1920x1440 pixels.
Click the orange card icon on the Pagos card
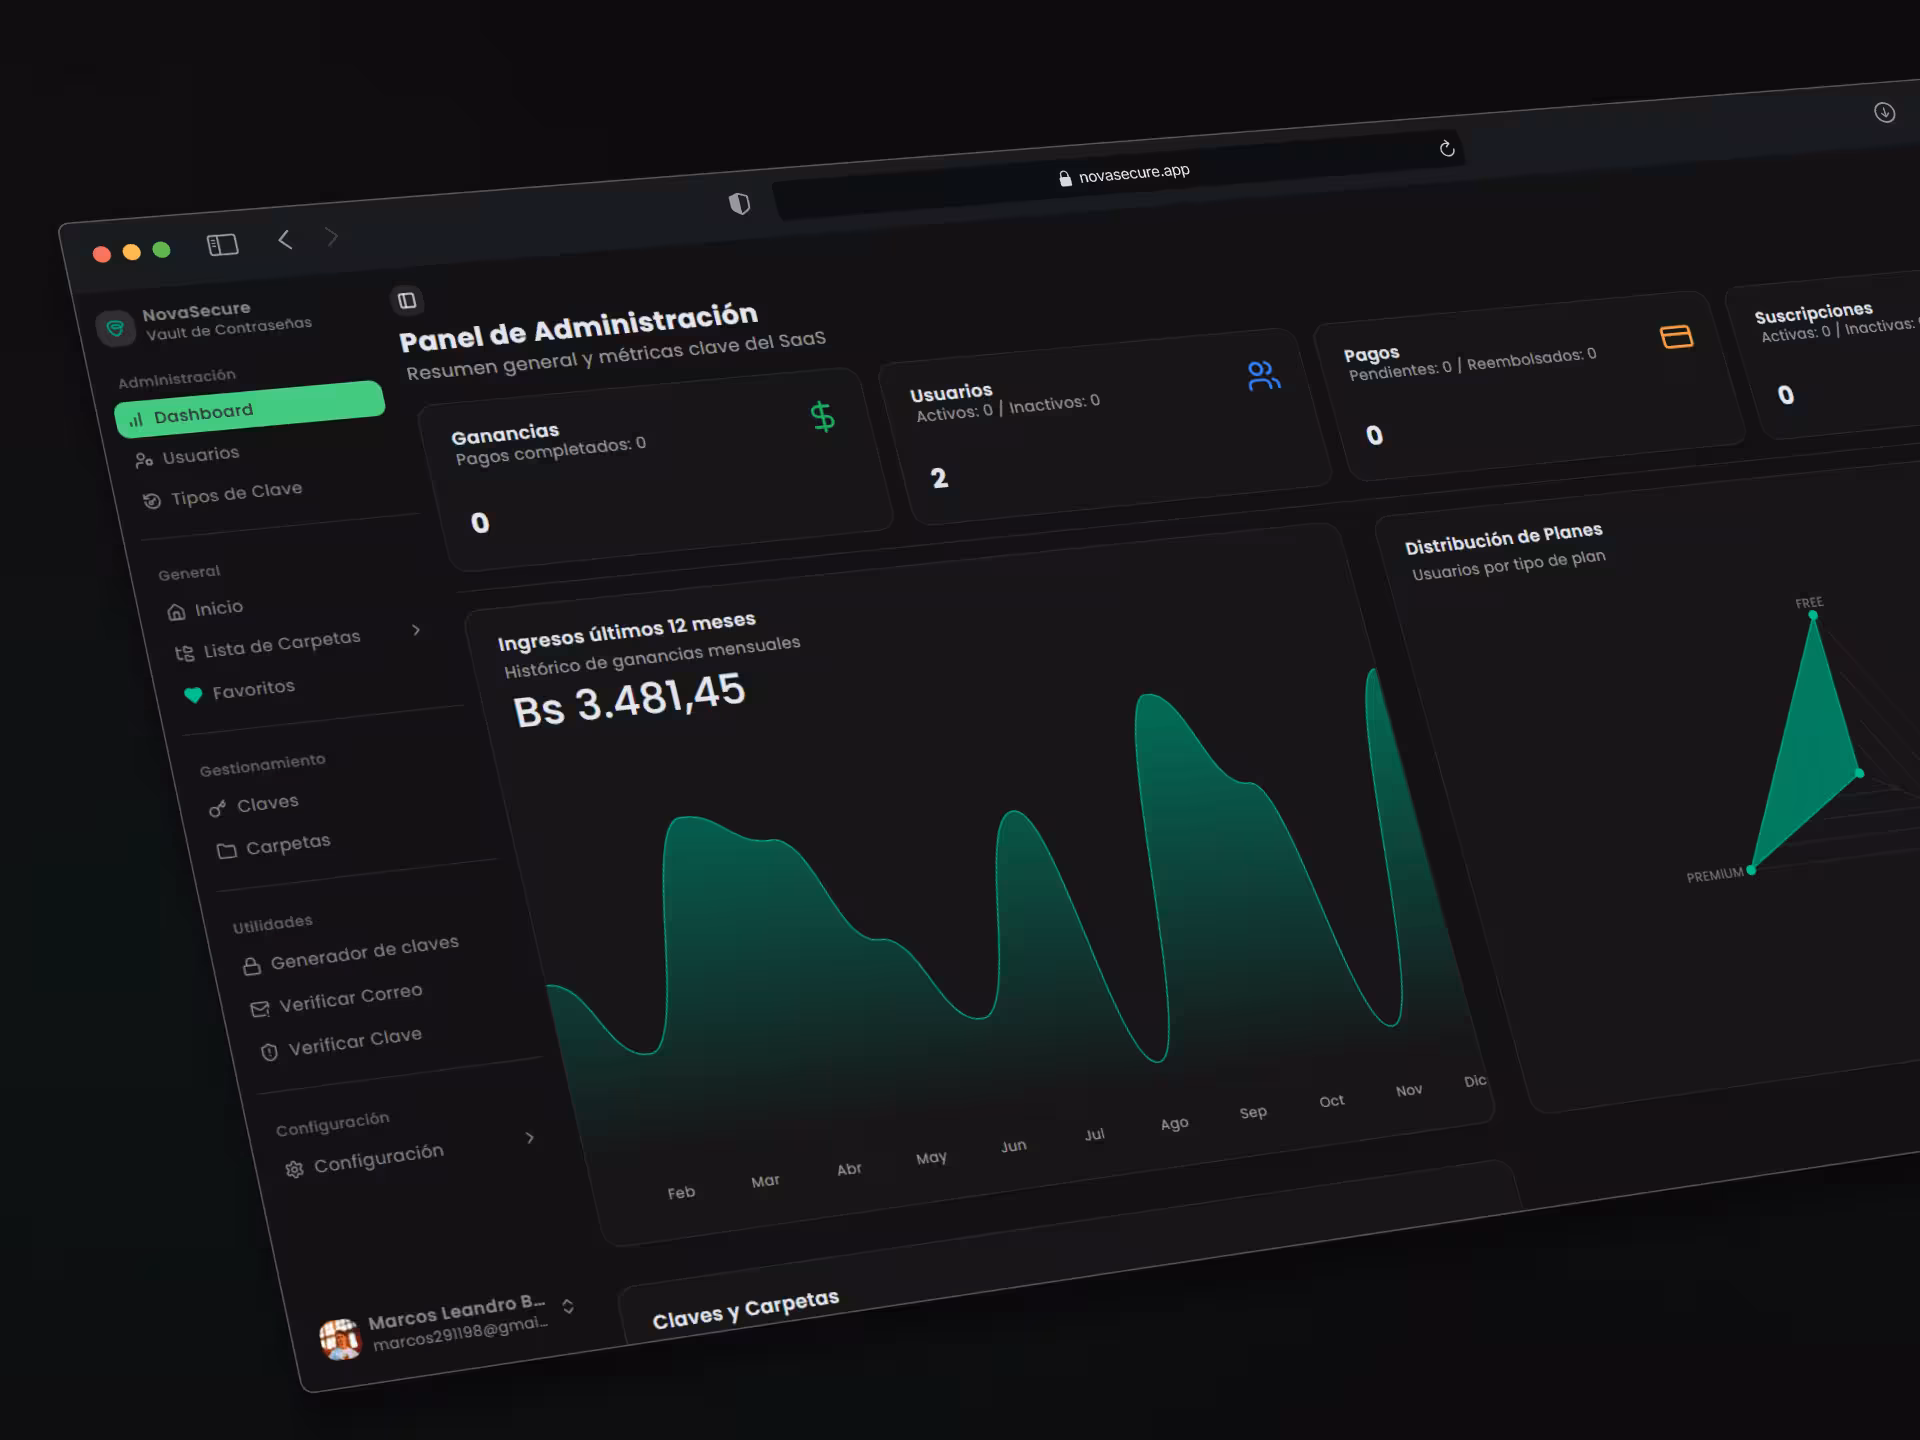click(1676, 337)
